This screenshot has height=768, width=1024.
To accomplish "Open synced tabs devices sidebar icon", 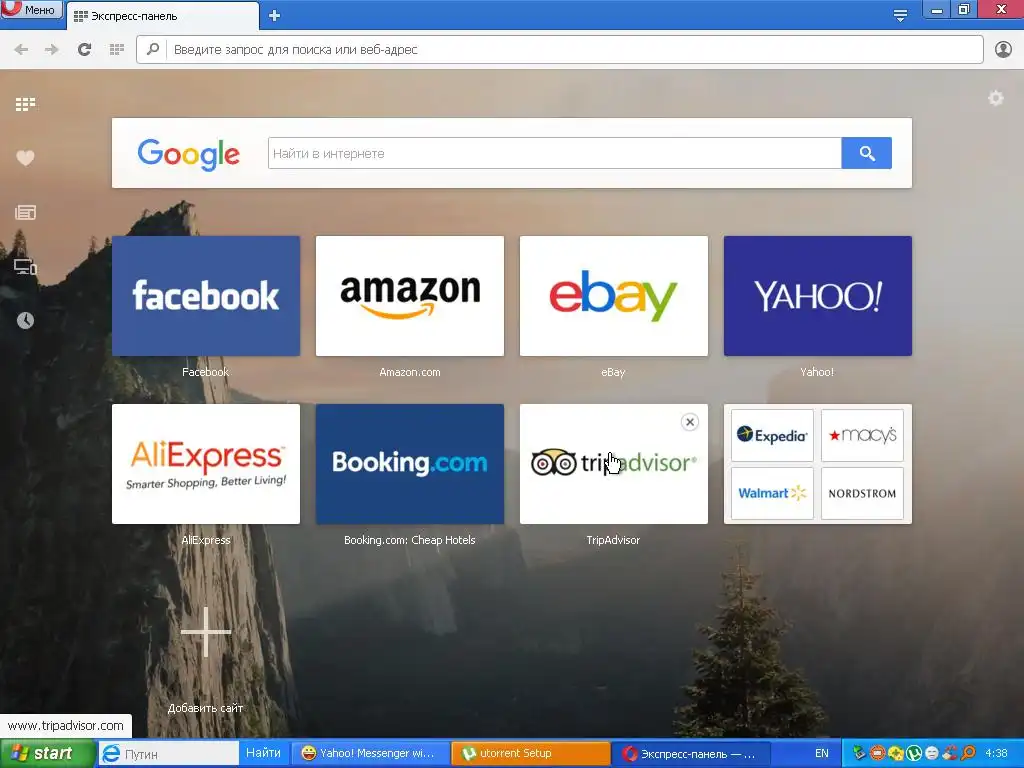I will point(25,266).
